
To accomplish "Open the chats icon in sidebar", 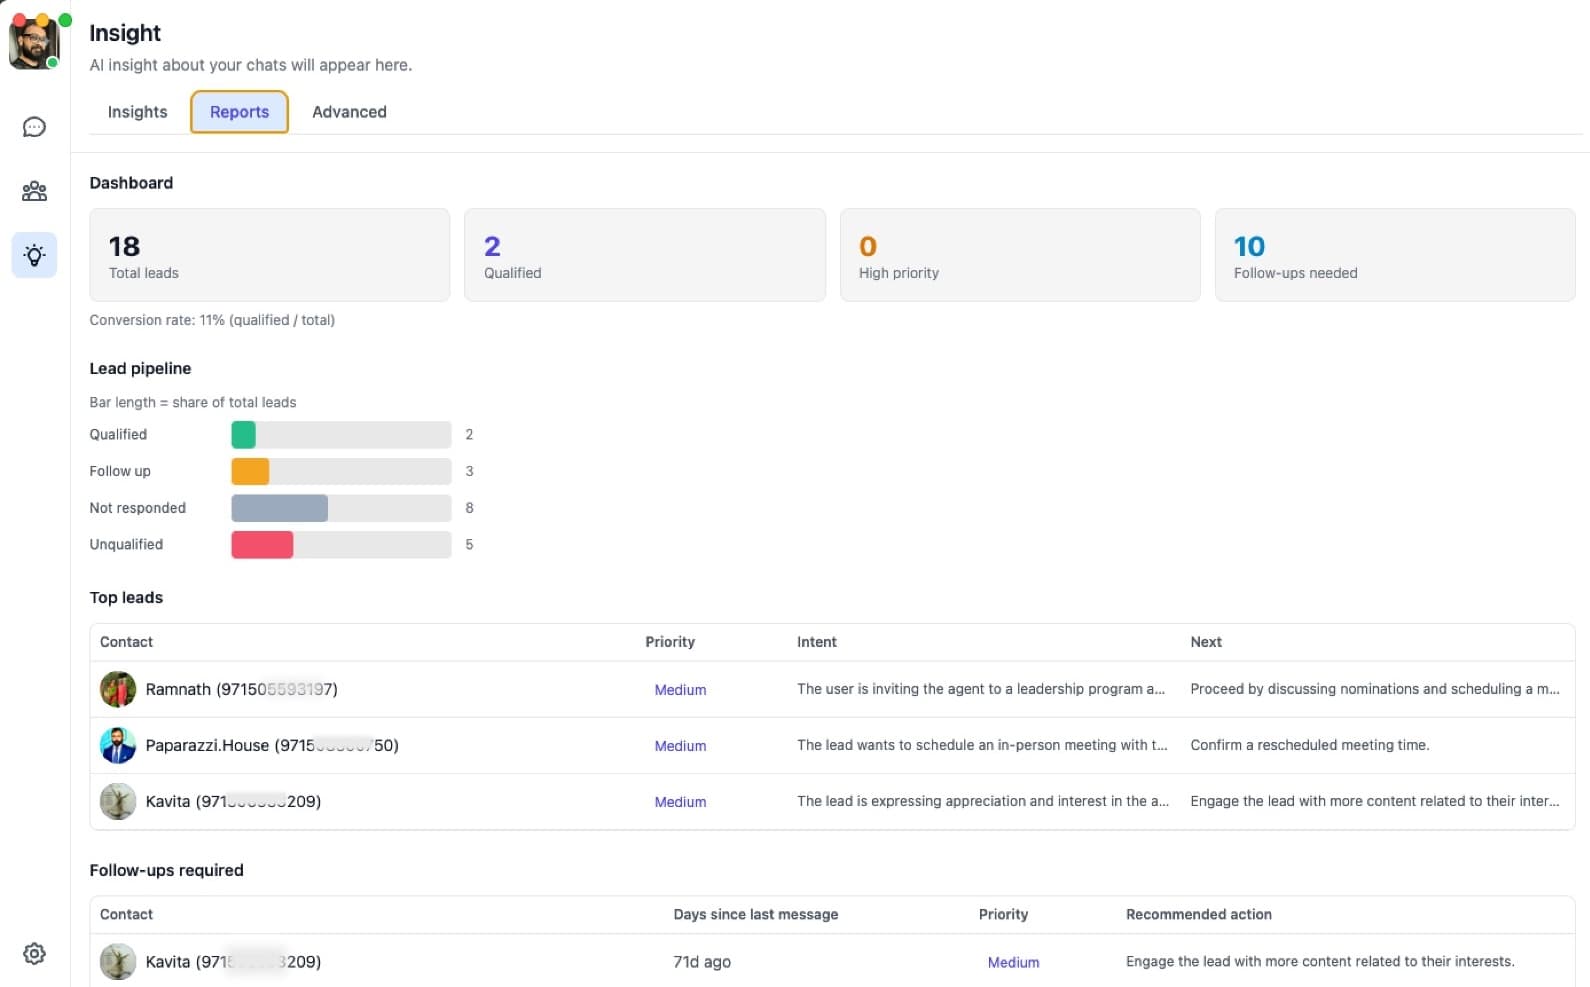I will (x=34, y=127).
